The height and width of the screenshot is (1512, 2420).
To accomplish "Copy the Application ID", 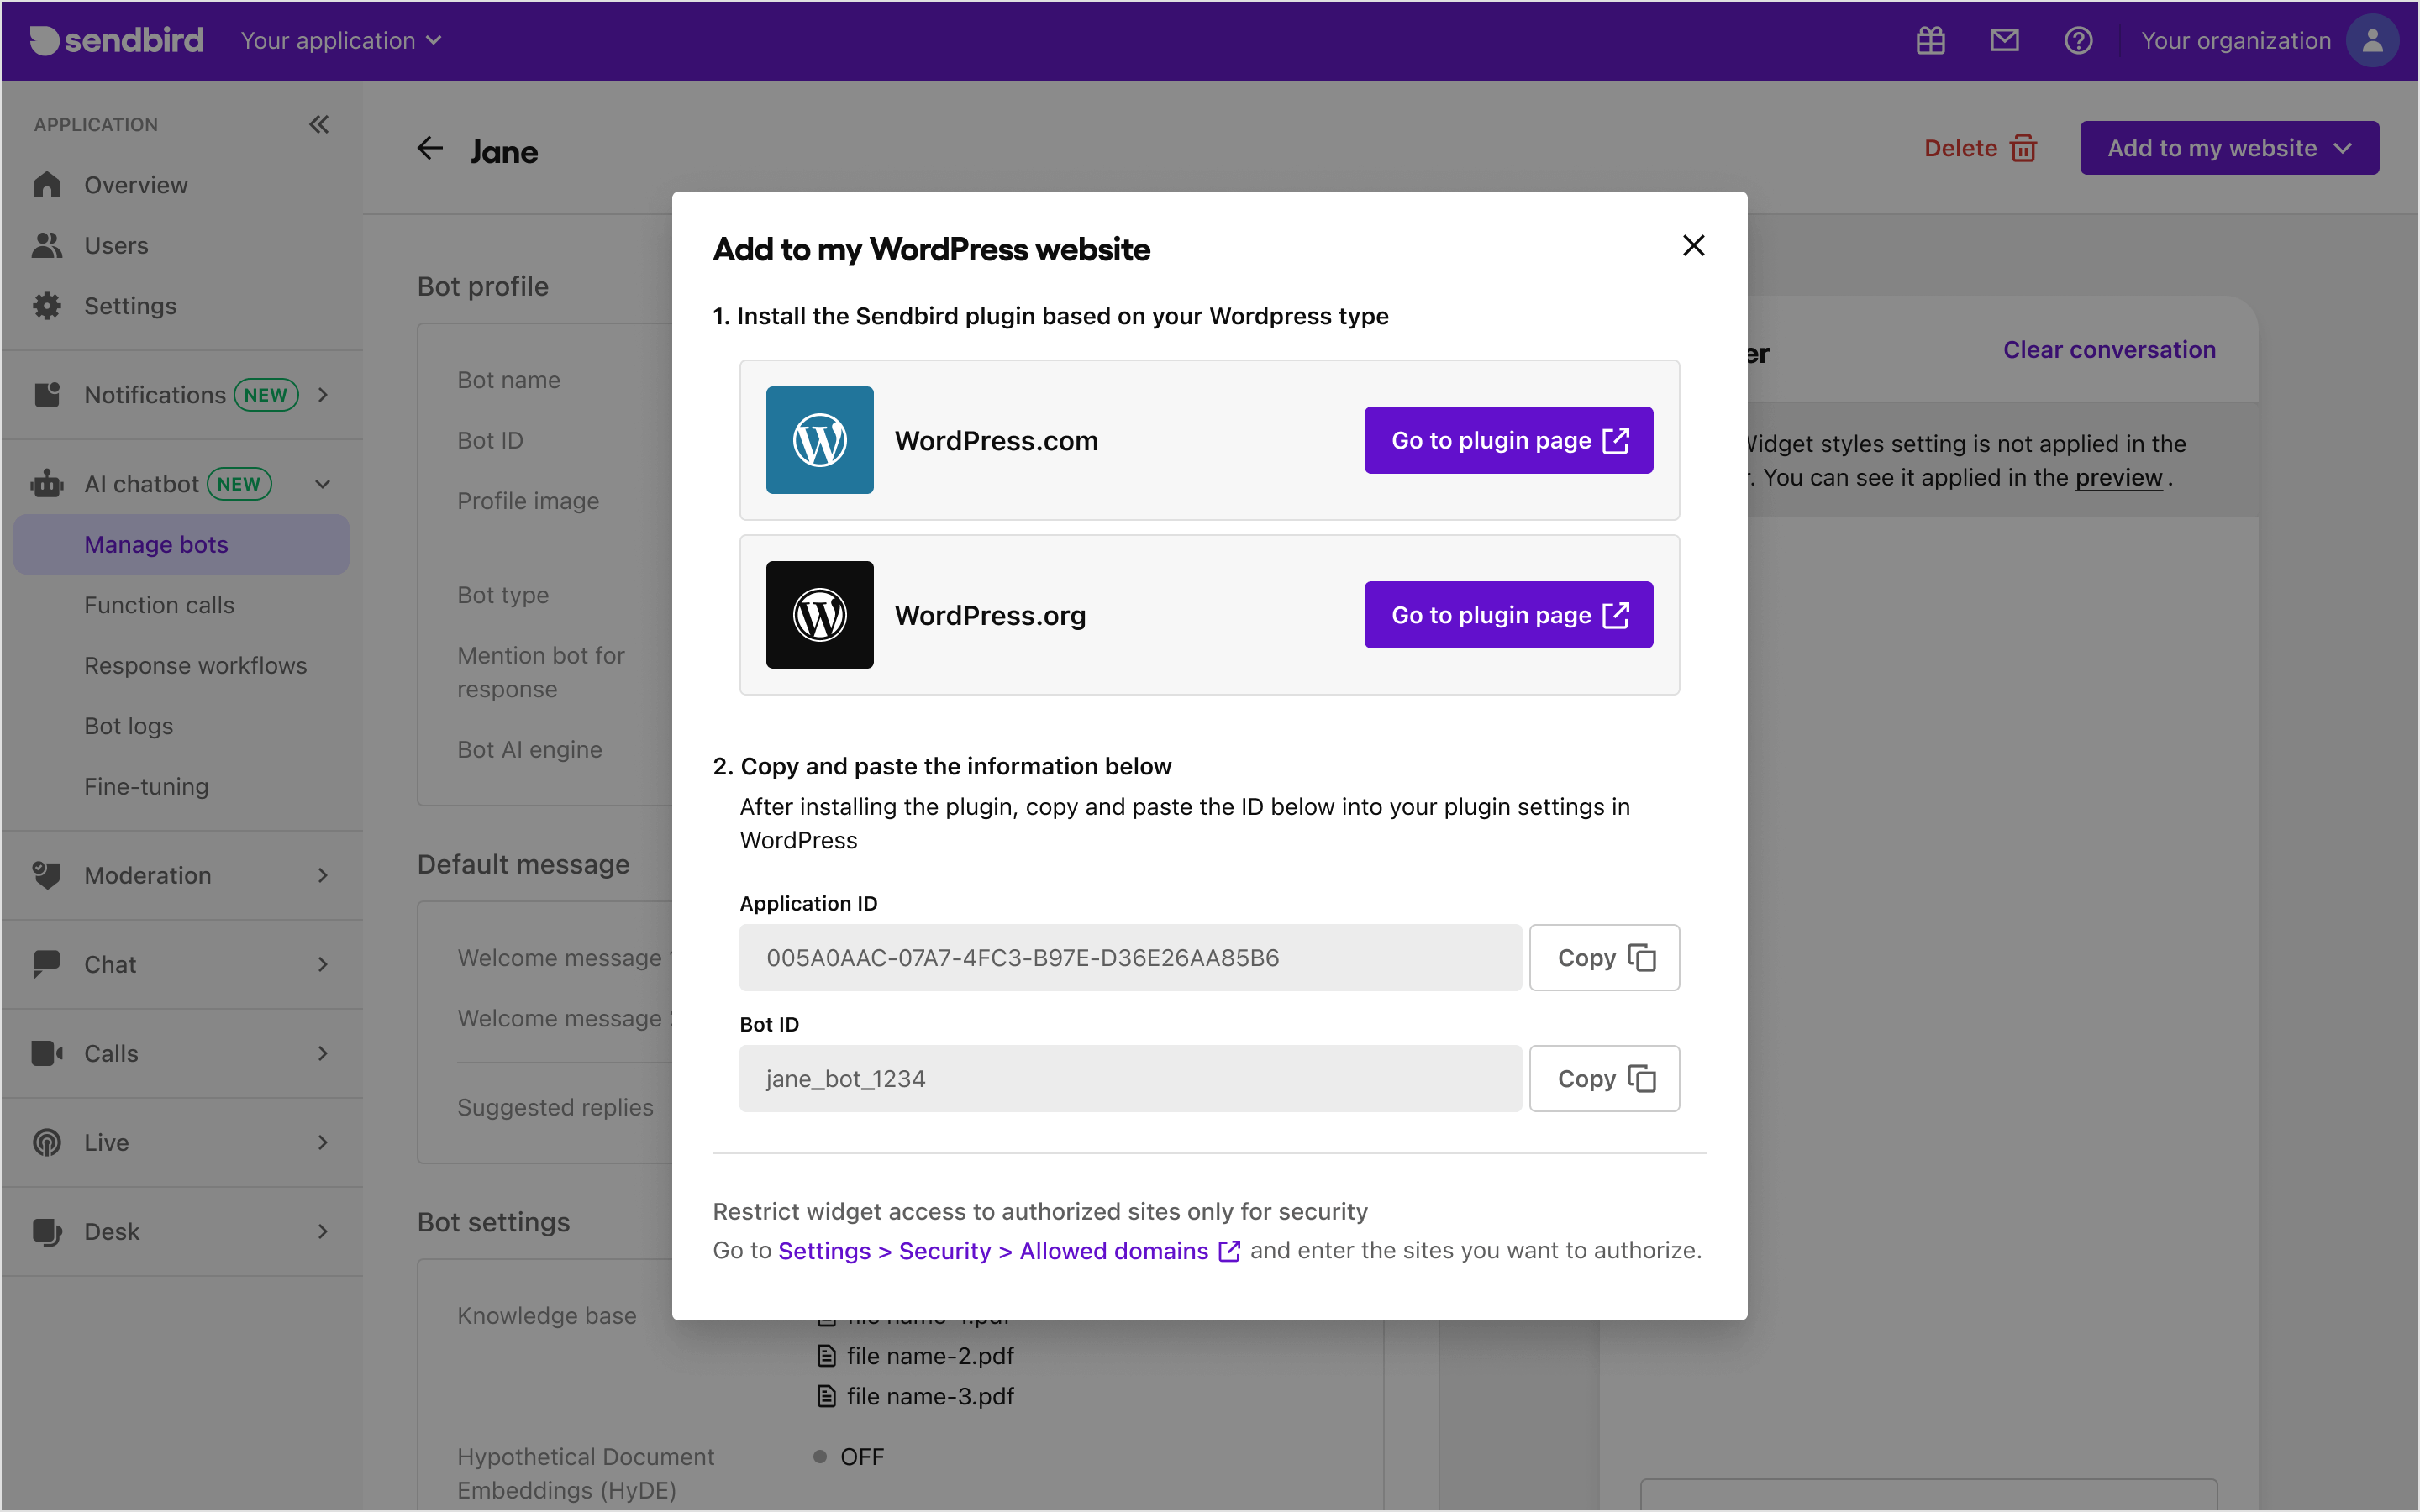I will point(1604,958).
